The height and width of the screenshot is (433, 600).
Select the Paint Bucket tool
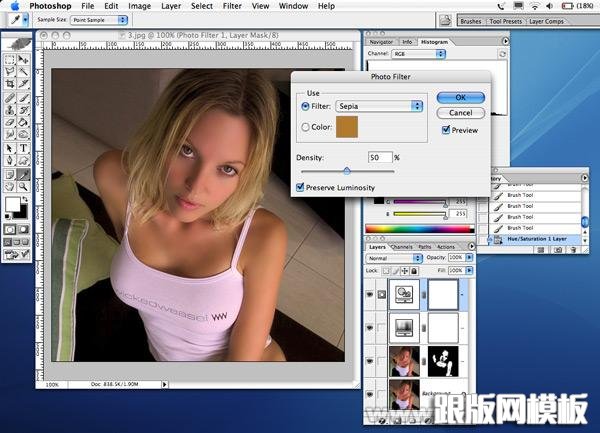tap(23, 122)
